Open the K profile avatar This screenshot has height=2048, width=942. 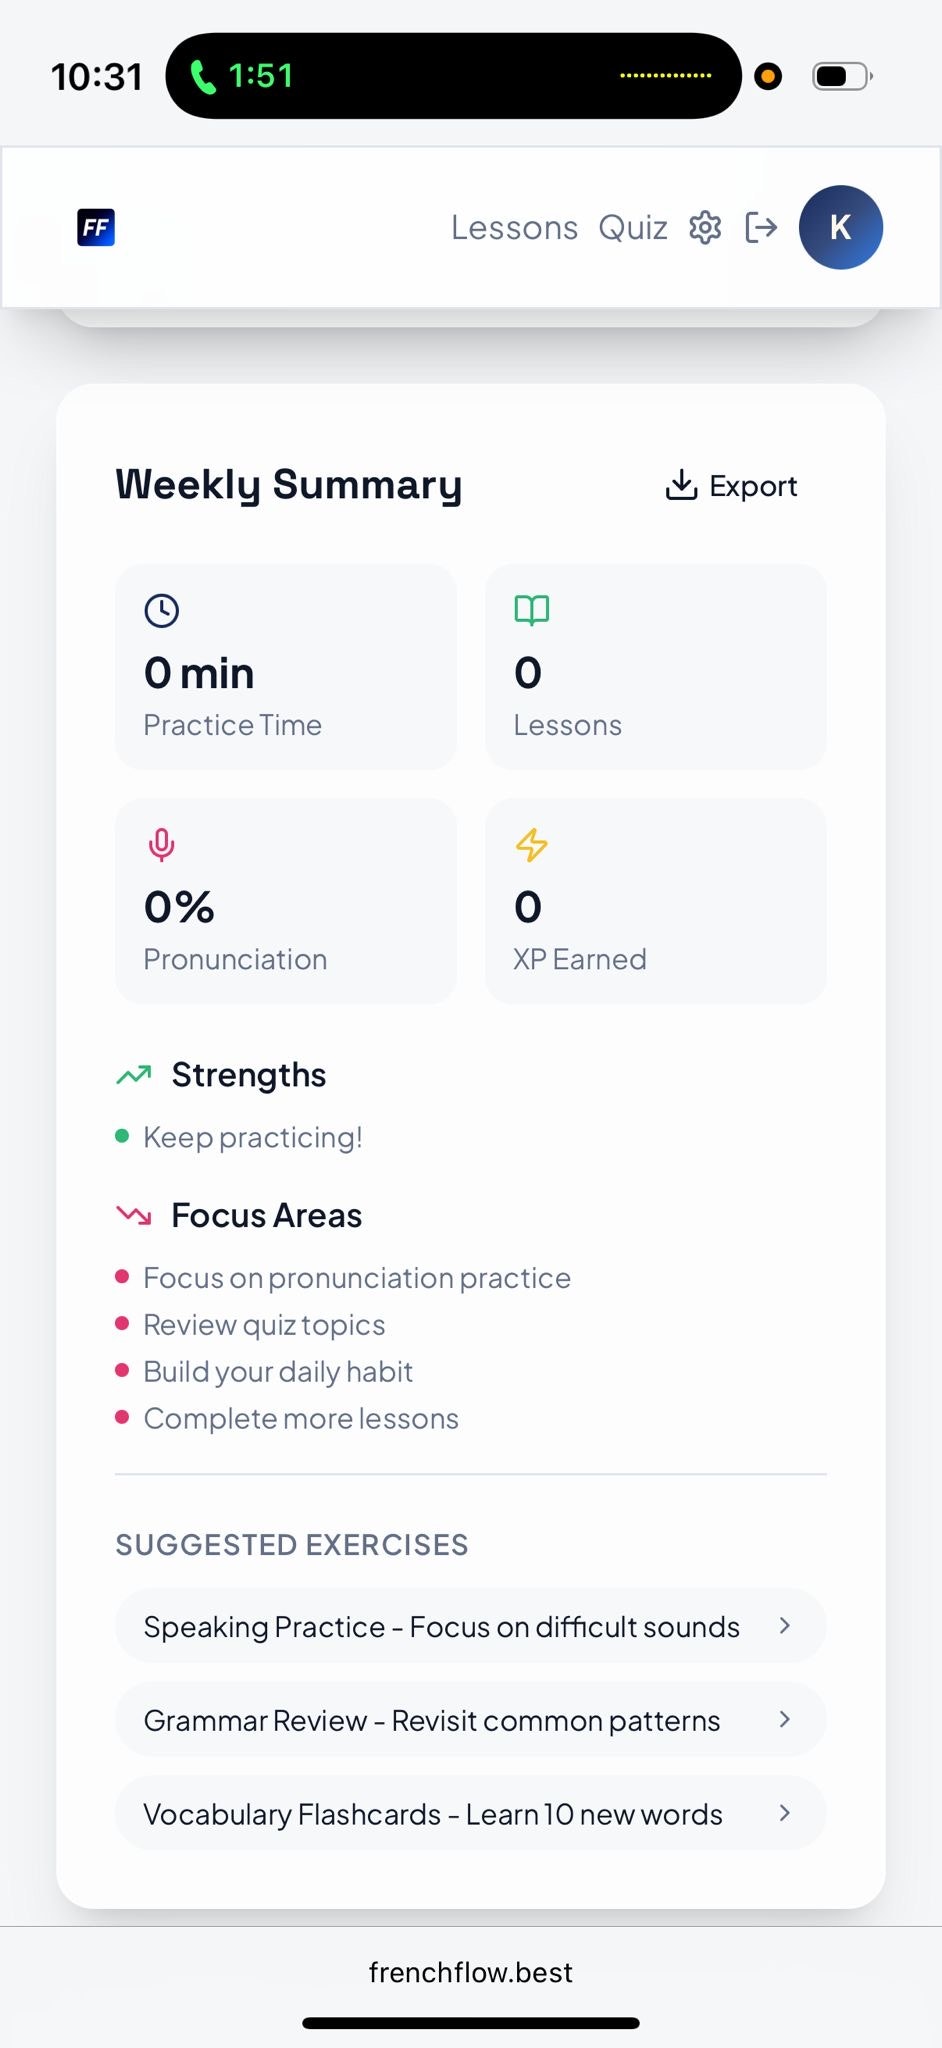click(840, 227)
